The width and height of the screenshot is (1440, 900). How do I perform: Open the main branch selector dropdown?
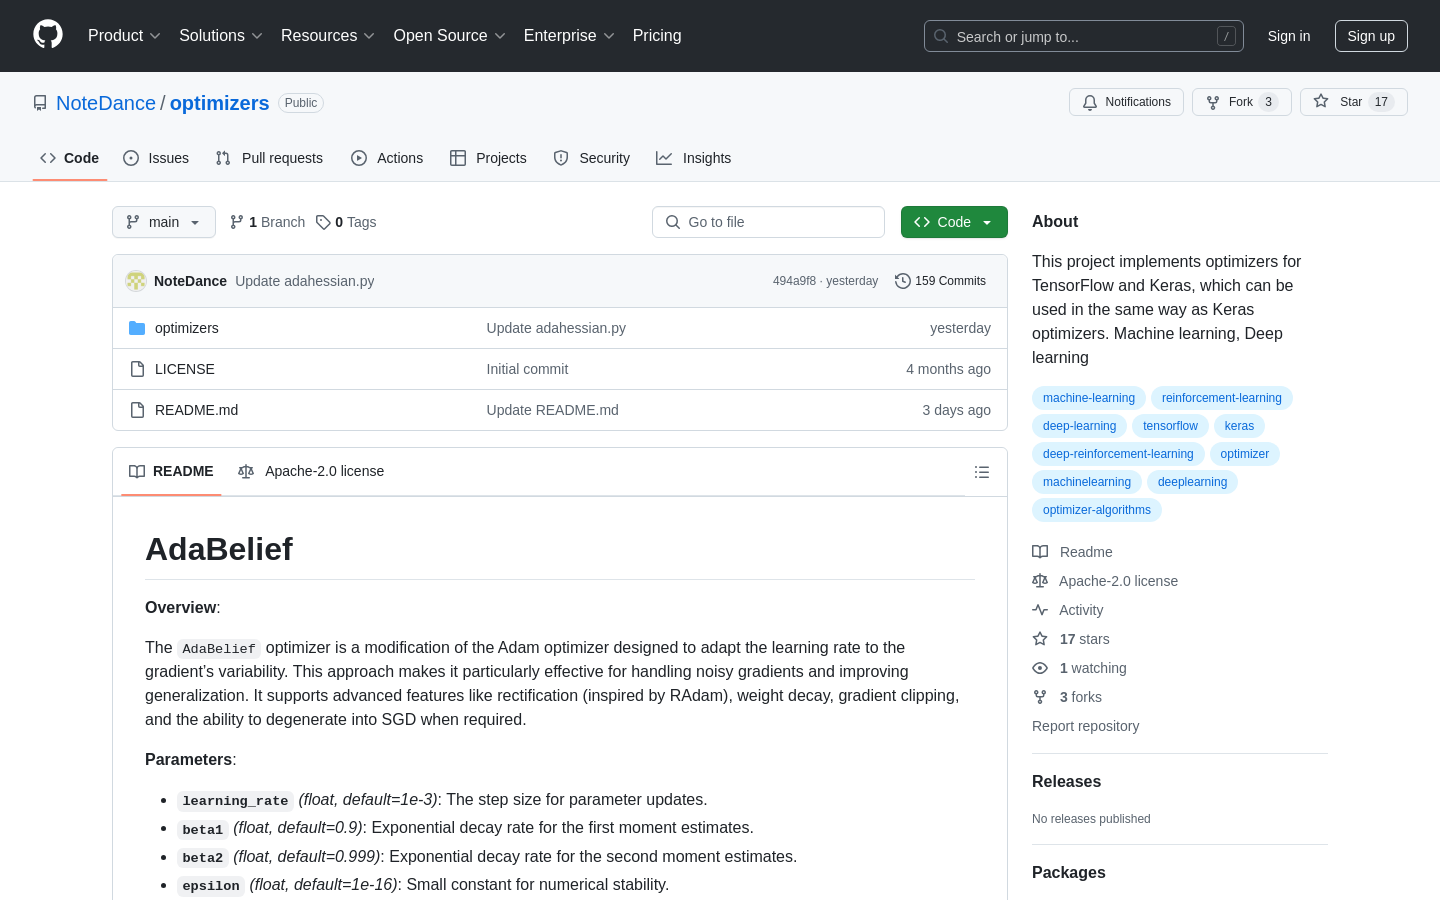coord(164,222)
